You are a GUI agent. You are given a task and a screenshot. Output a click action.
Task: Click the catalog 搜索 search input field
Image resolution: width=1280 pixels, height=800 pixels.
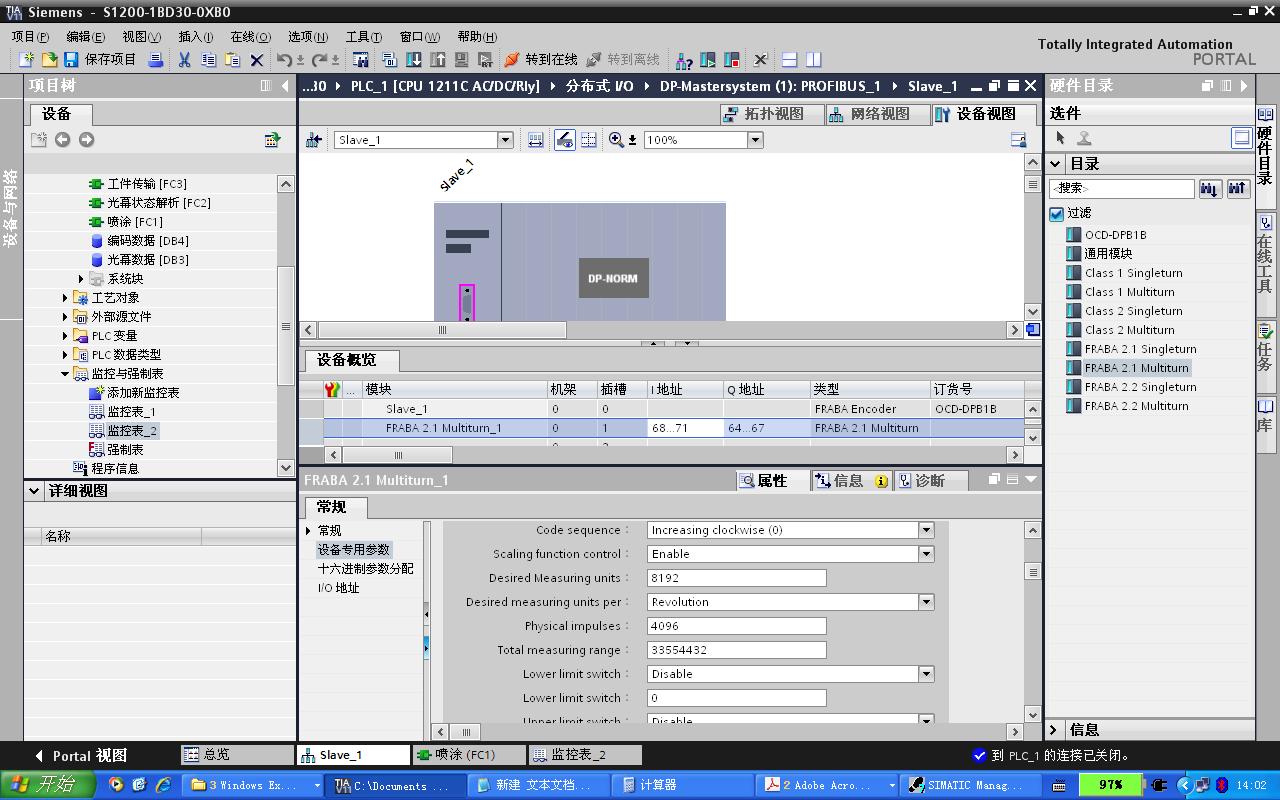tap(1121, 188)
